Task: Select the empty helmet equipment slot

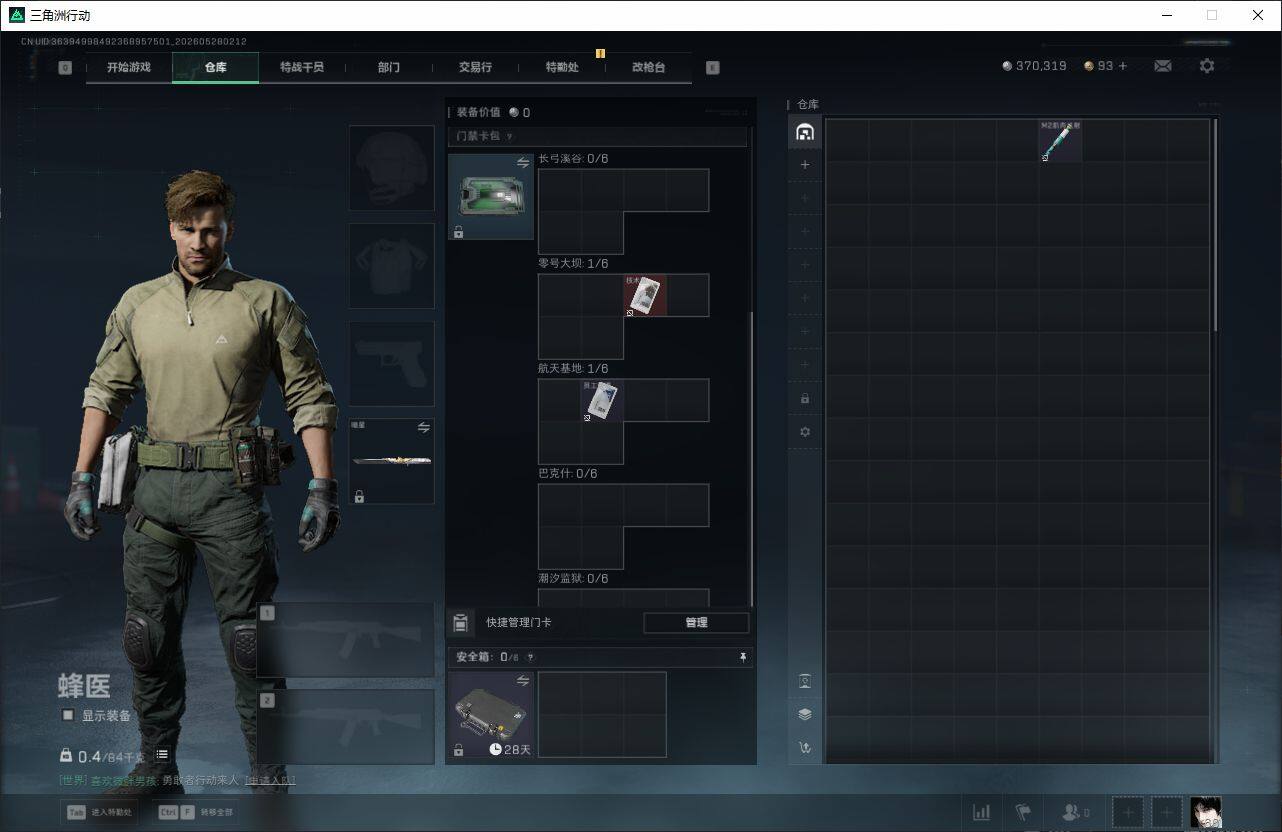Action: 391,168
